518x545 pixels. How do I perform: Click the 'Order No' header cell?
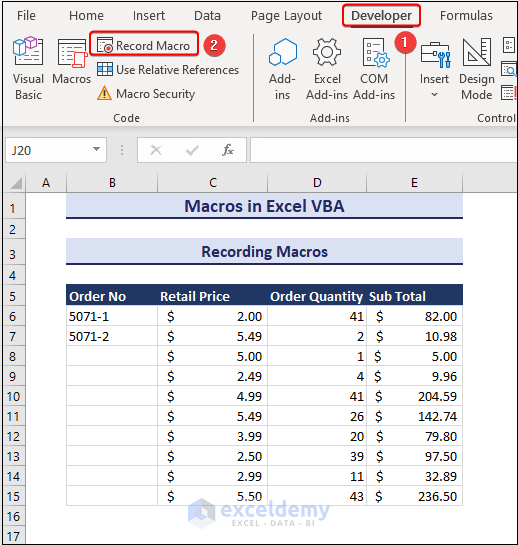click(x=112, y=296)
